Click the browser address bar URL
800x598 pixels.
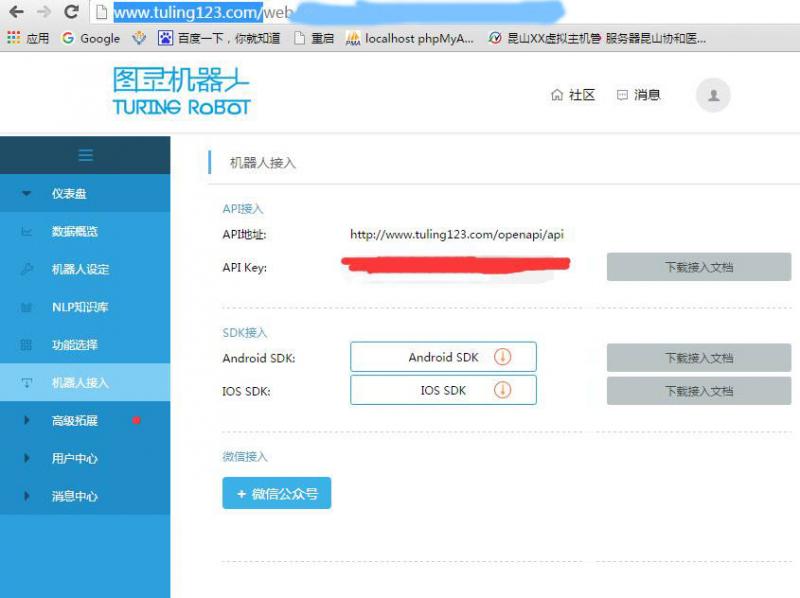coord(203,12)
